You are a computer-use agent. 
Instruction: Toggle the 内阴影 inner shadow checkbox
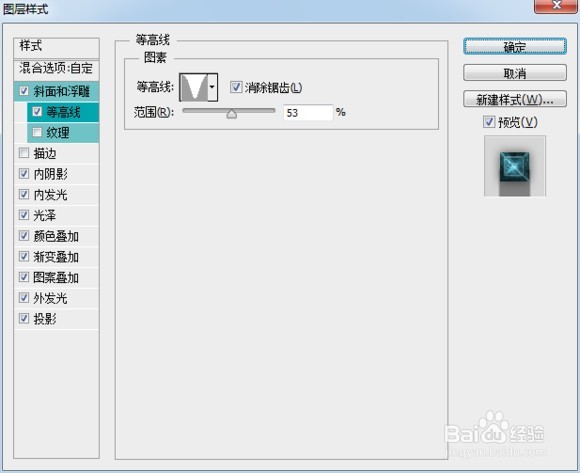[24, 173]
